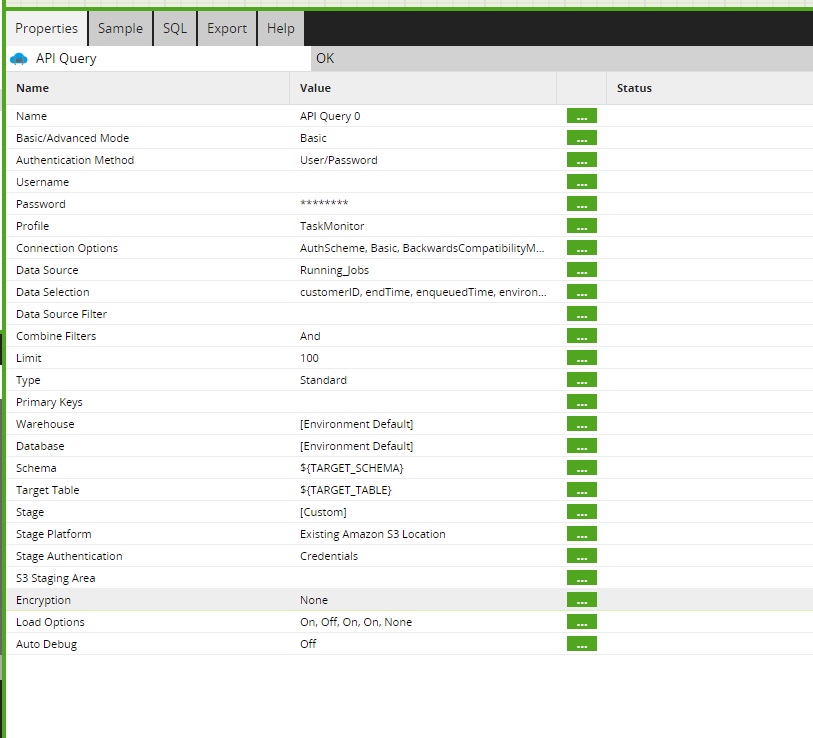Open the Target Table editor button
This screenshot has width=813, height=738.
[x=581, y=489]
